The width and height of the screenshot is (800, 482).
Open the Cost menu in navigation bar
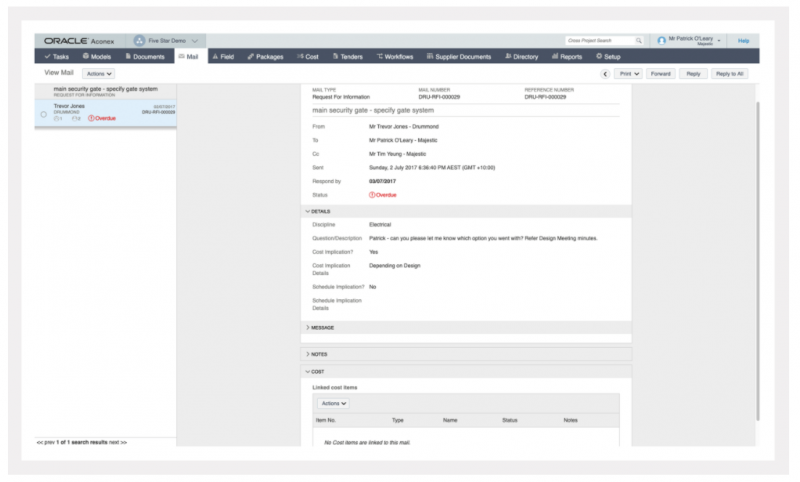pyautogui.click(x=308, y=57)
